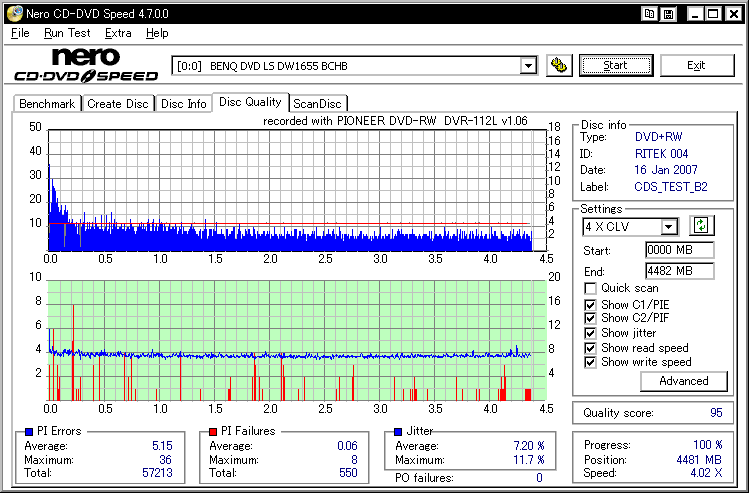Click the Progress value 100 %
749x493 pixels.
(707, 445)
